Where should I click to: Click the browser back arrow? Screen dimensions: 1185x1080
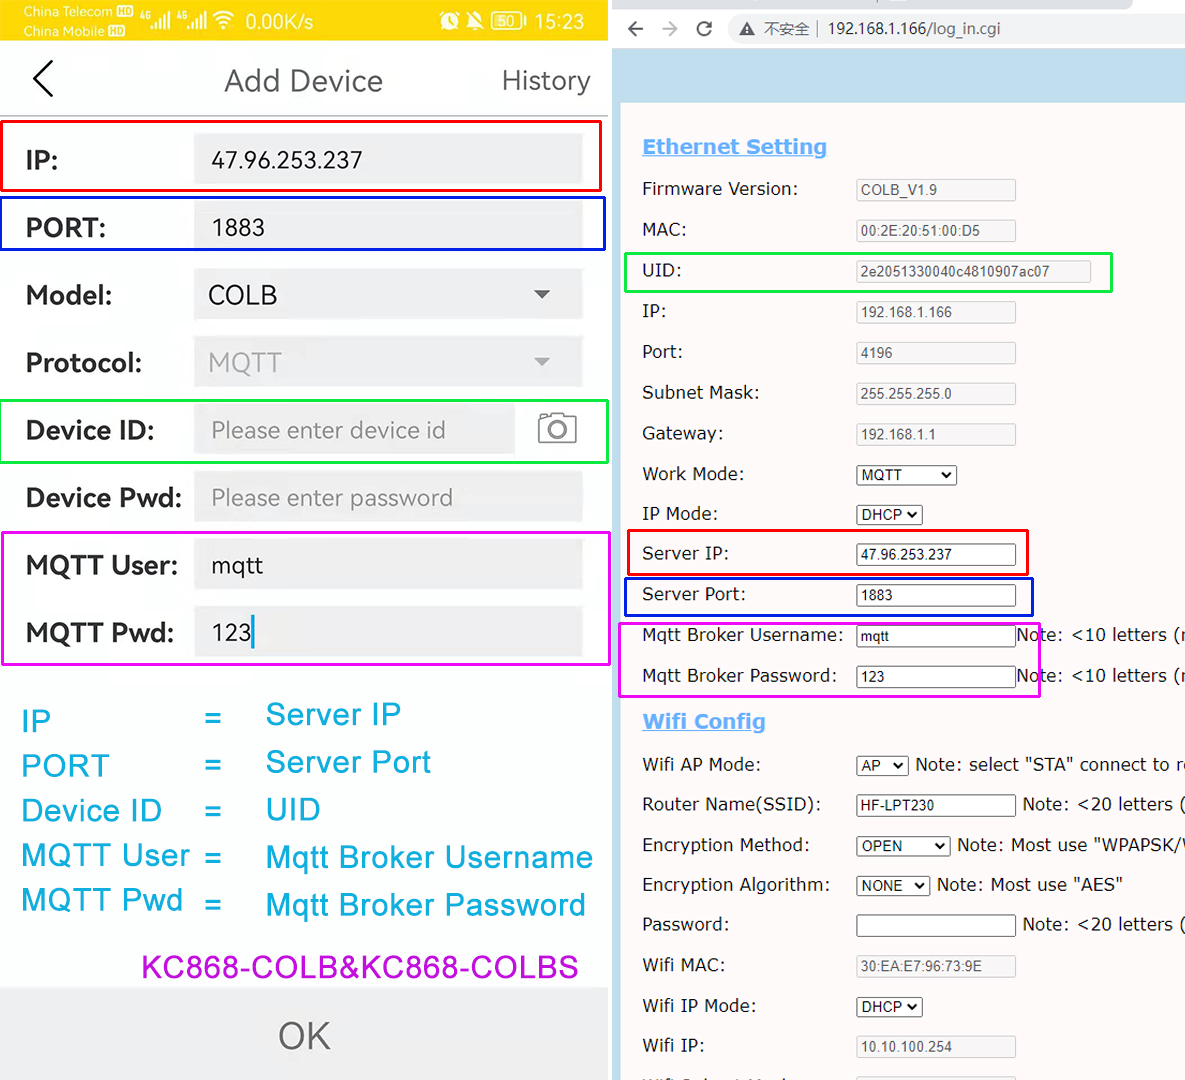click(635, 29)
